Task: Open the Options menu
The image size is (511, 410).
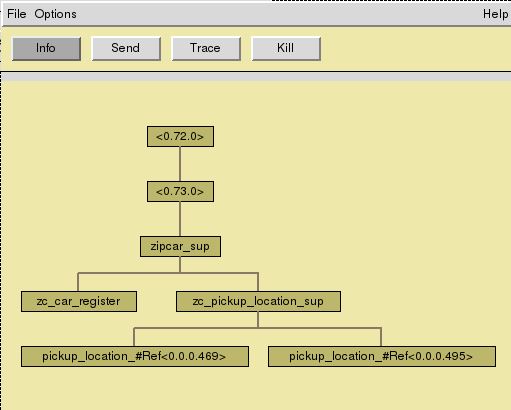Action: pyautogui.click(x=55, y=14)
